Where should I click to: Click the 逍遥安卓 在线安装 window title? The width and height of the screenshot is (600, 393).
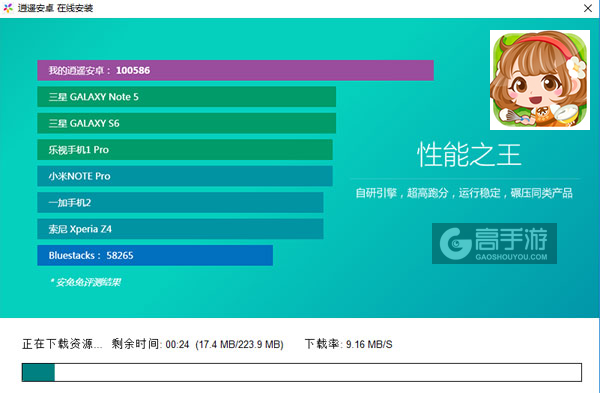coord(55,8)
